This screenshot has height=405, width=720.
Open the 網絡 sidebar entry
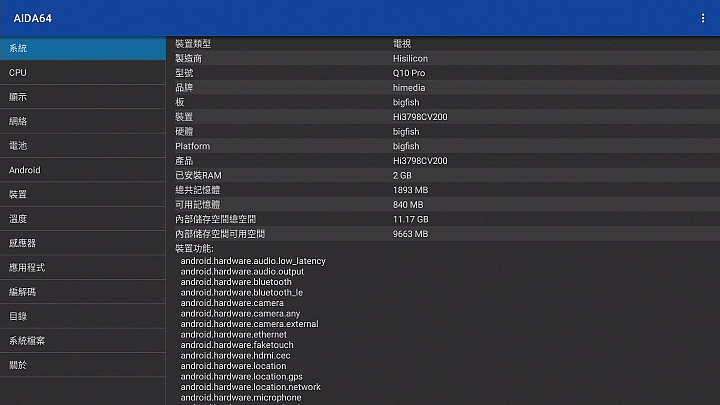(x=83, y=121)
